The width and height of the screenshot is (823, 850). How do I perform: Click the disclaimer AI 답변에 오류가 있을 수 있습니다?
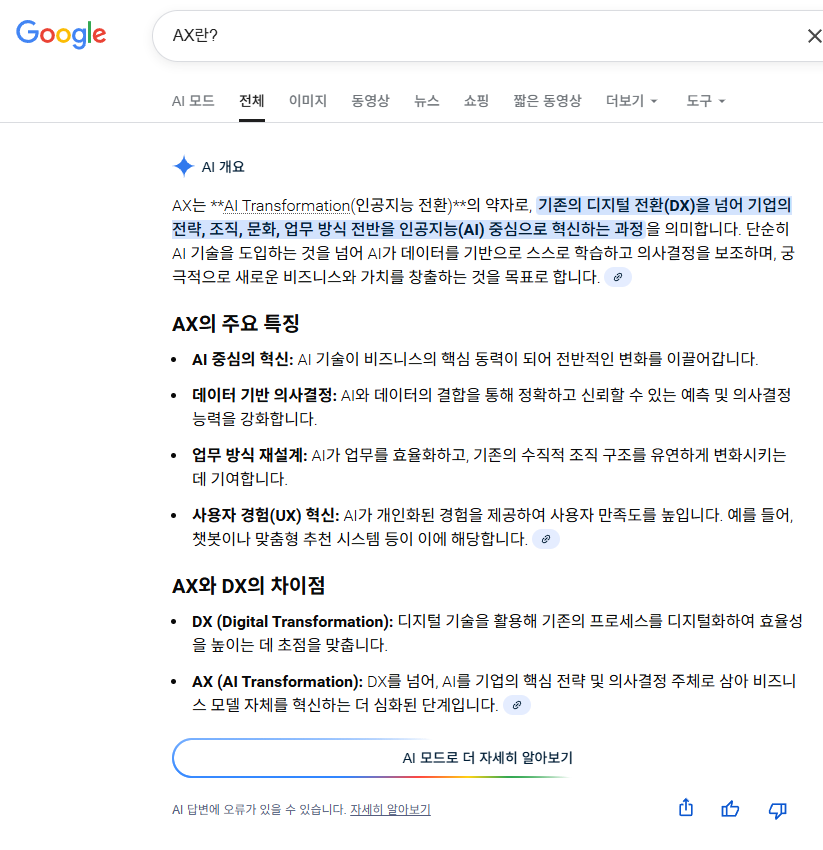pyautogui.click(x=259, y=809)
